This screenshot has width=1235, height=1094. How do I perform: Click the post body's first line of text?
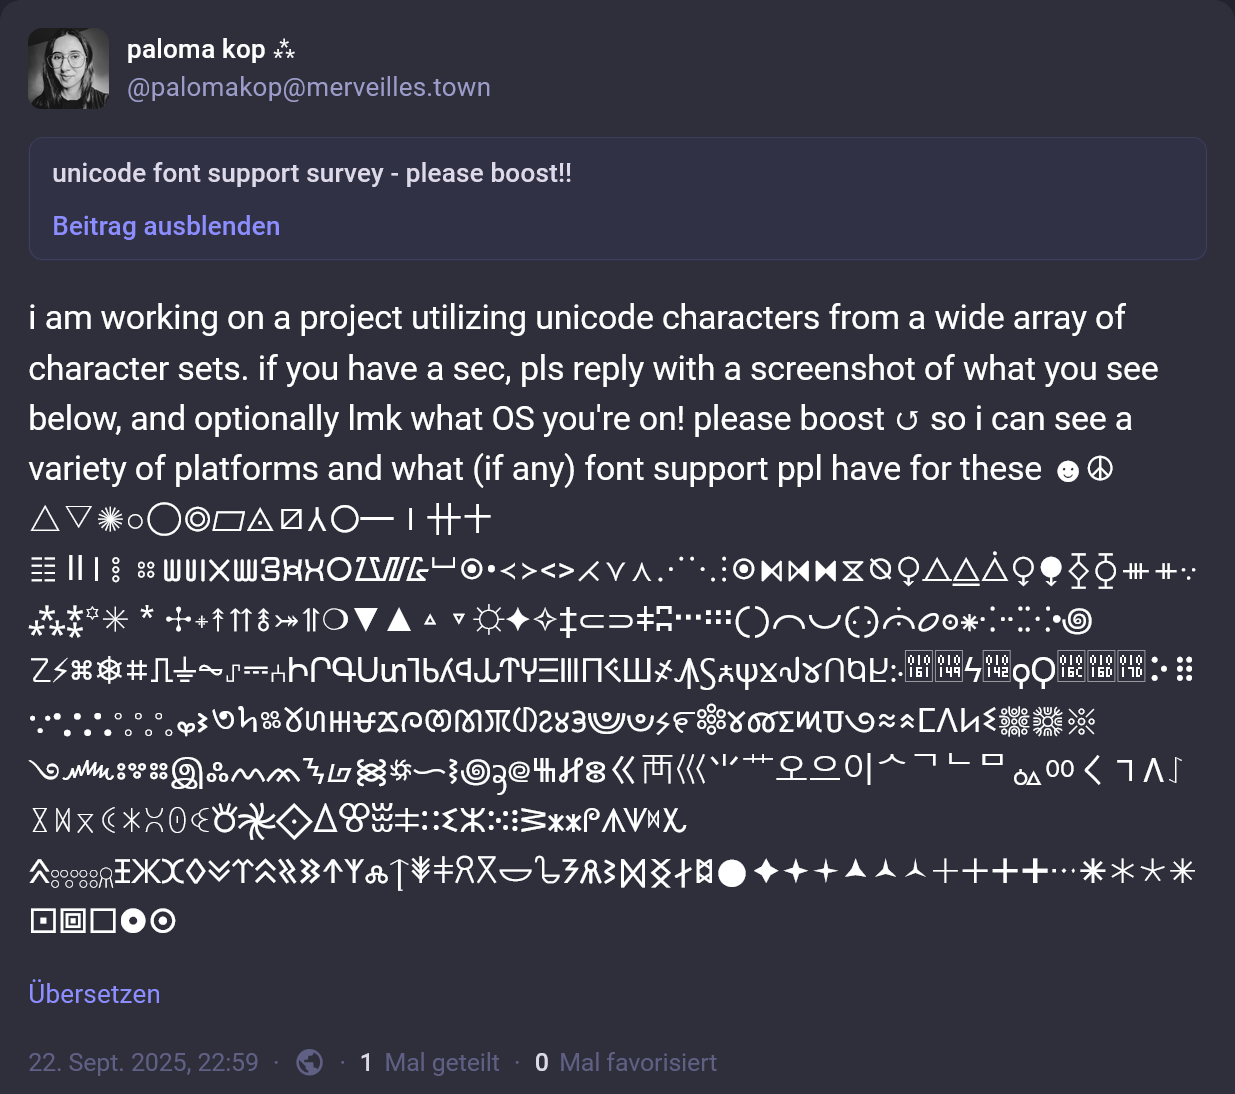click(x=576, y=318)
